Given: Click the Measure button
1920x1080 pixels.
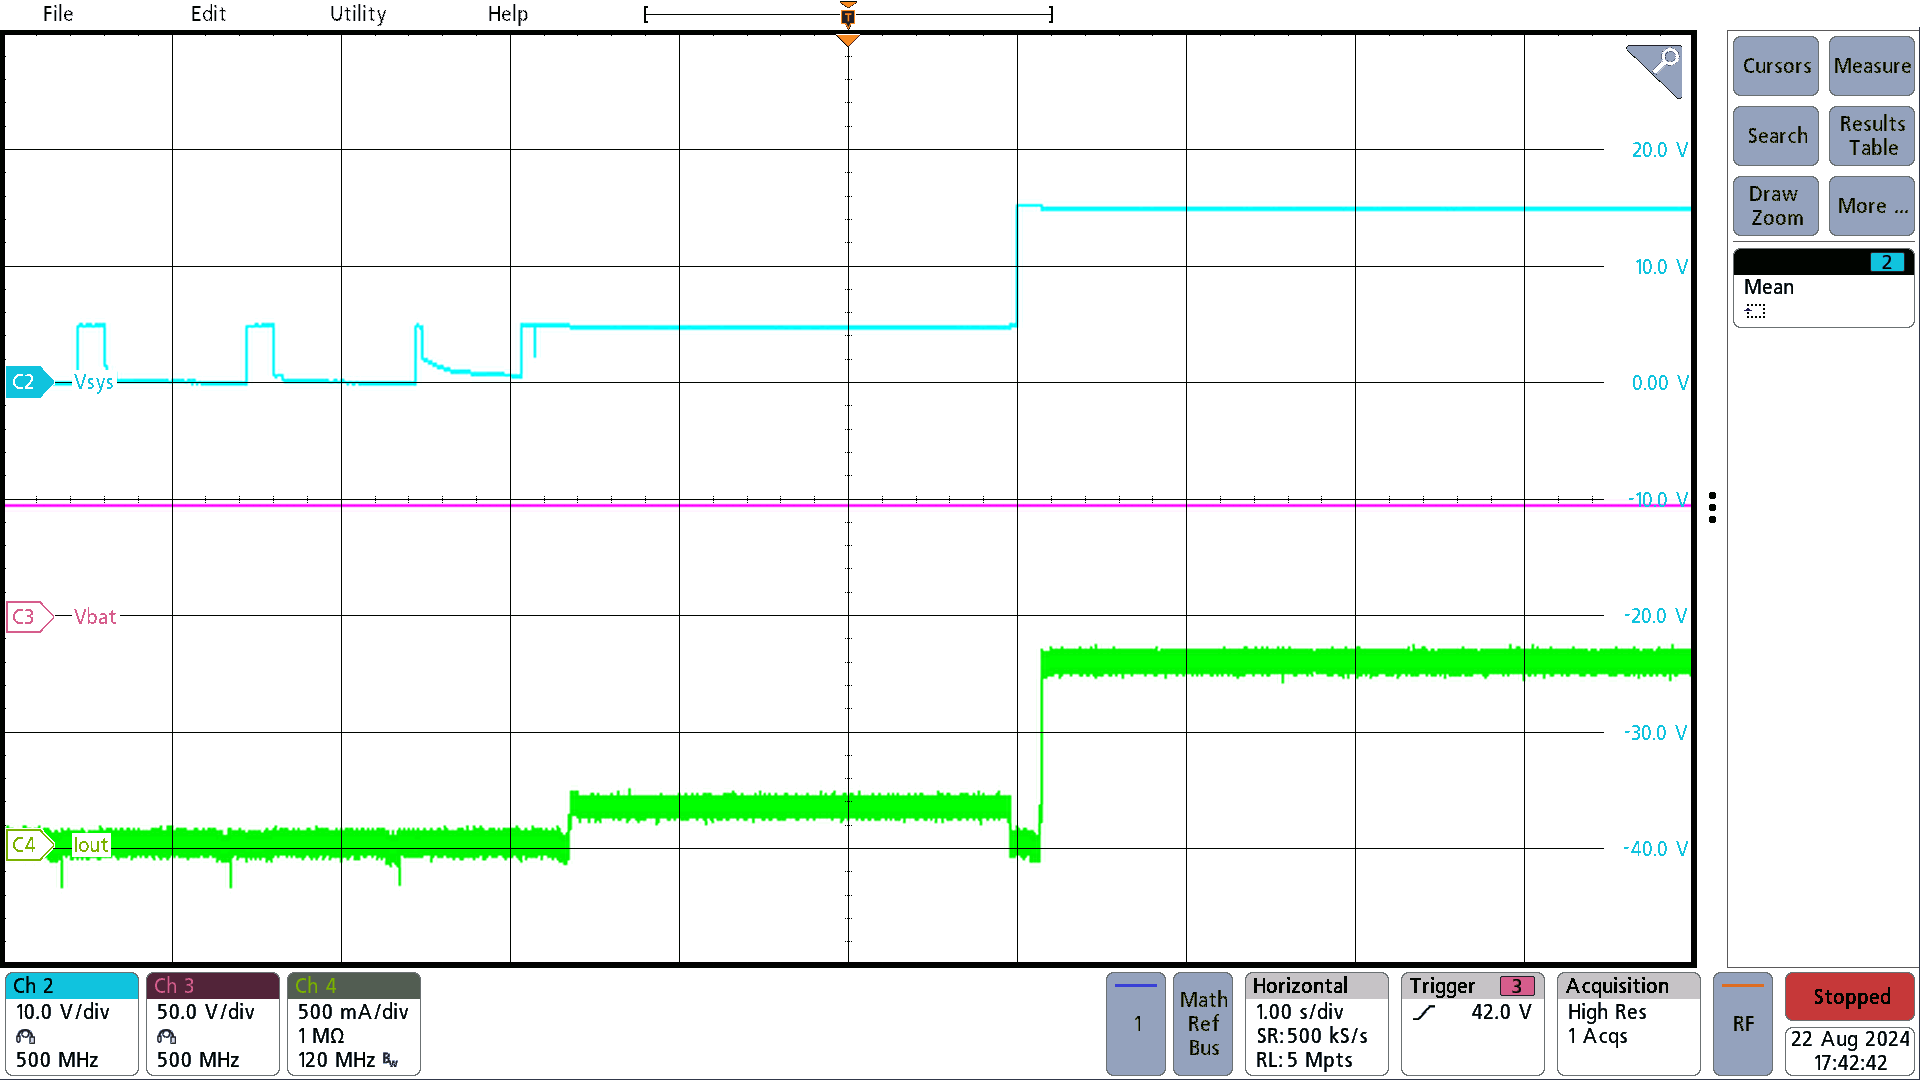Looking at the screenshot, I should [1872, 66].
